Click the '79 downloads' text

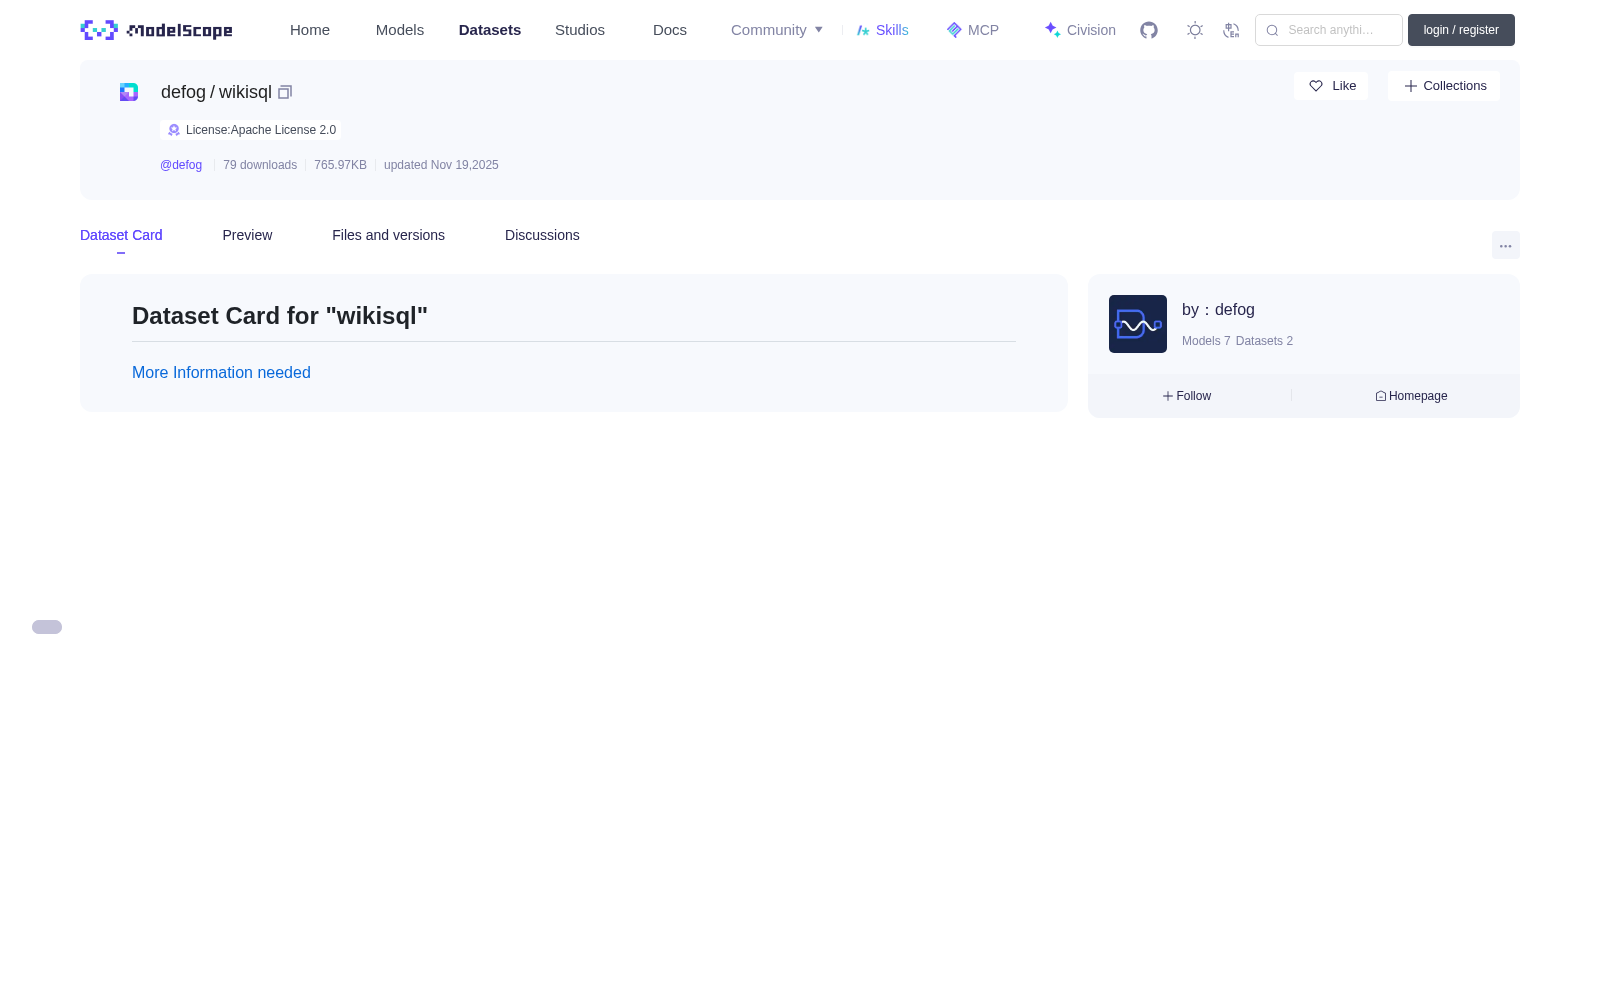click(x=260, y=165)
